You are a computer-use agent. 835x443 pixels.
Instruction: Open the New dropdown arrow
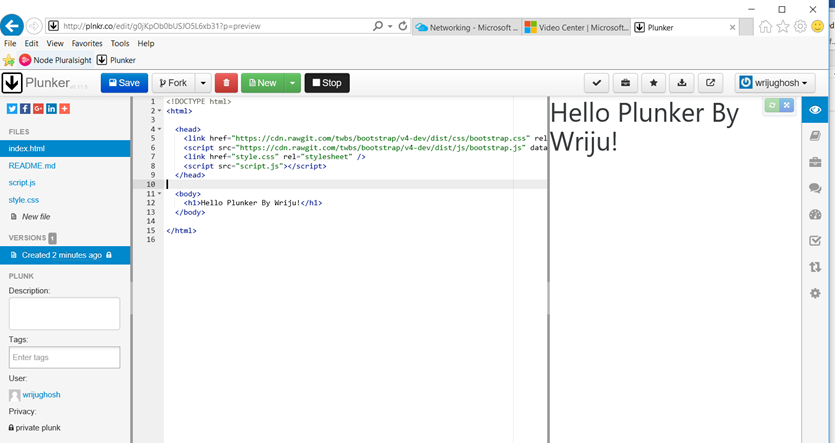(293, 83)
